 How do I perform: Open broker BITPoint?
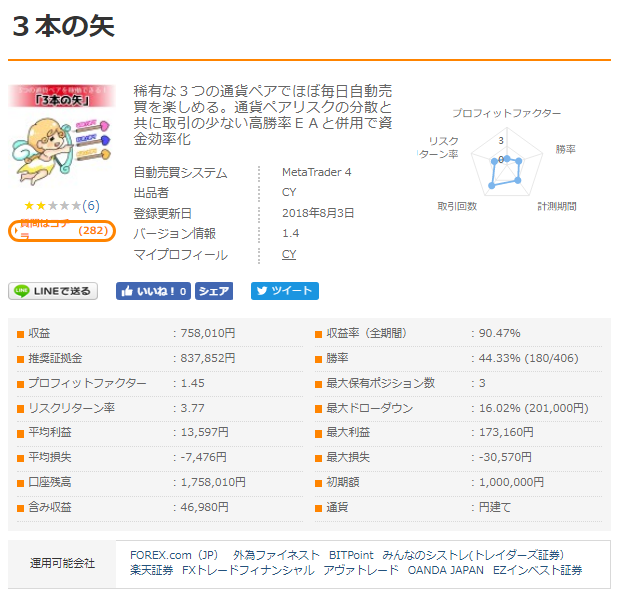click(351, 555)
